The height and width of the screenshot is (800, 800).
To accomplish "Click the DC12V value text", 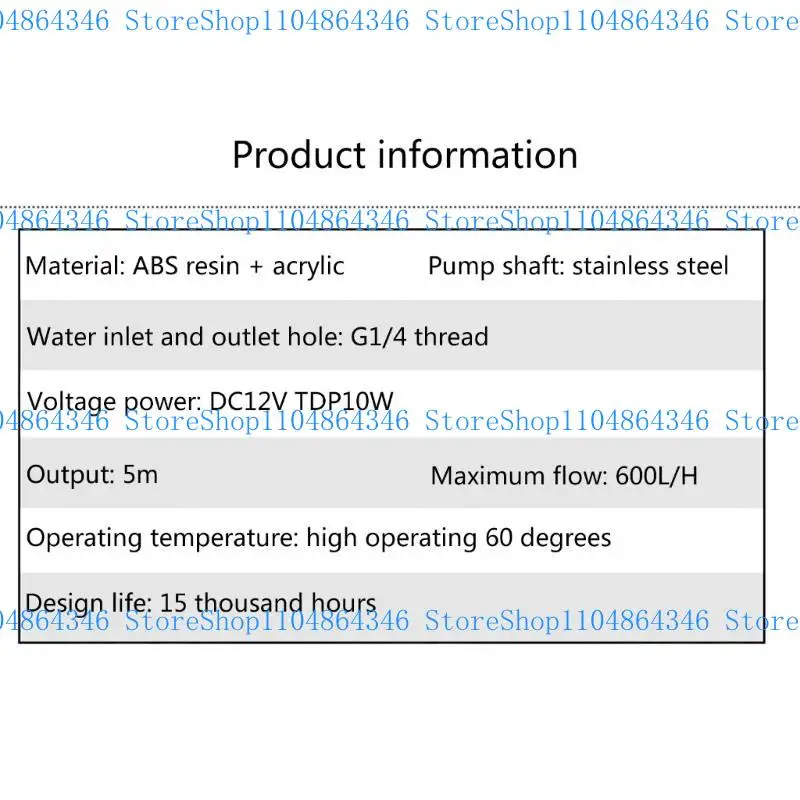I will 249,401.
